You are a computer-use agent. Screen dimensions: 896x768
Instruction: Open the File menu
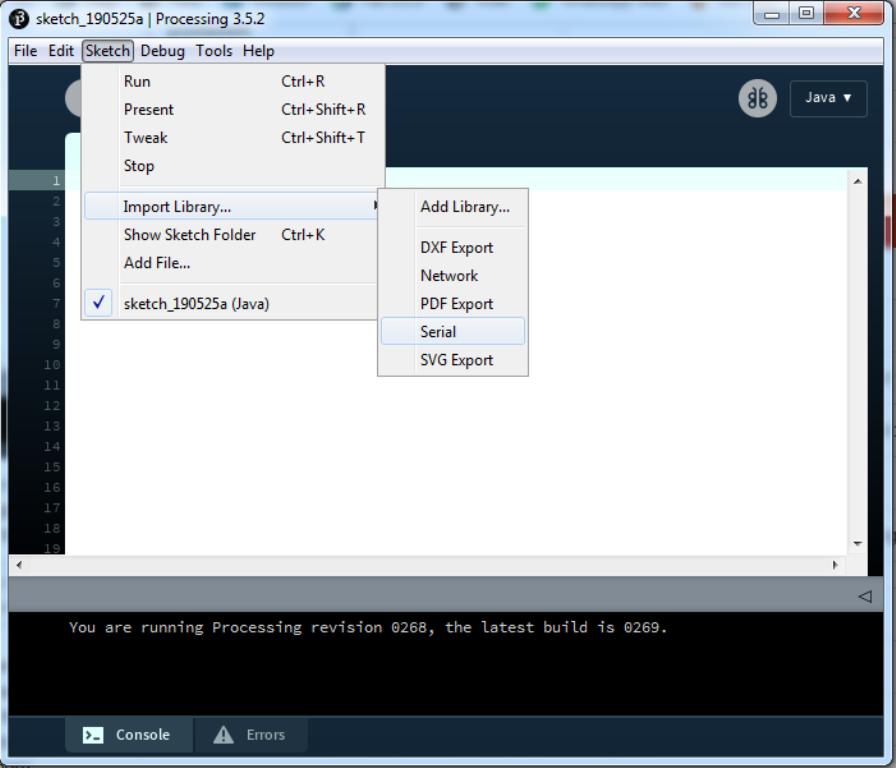click(26, 51)
